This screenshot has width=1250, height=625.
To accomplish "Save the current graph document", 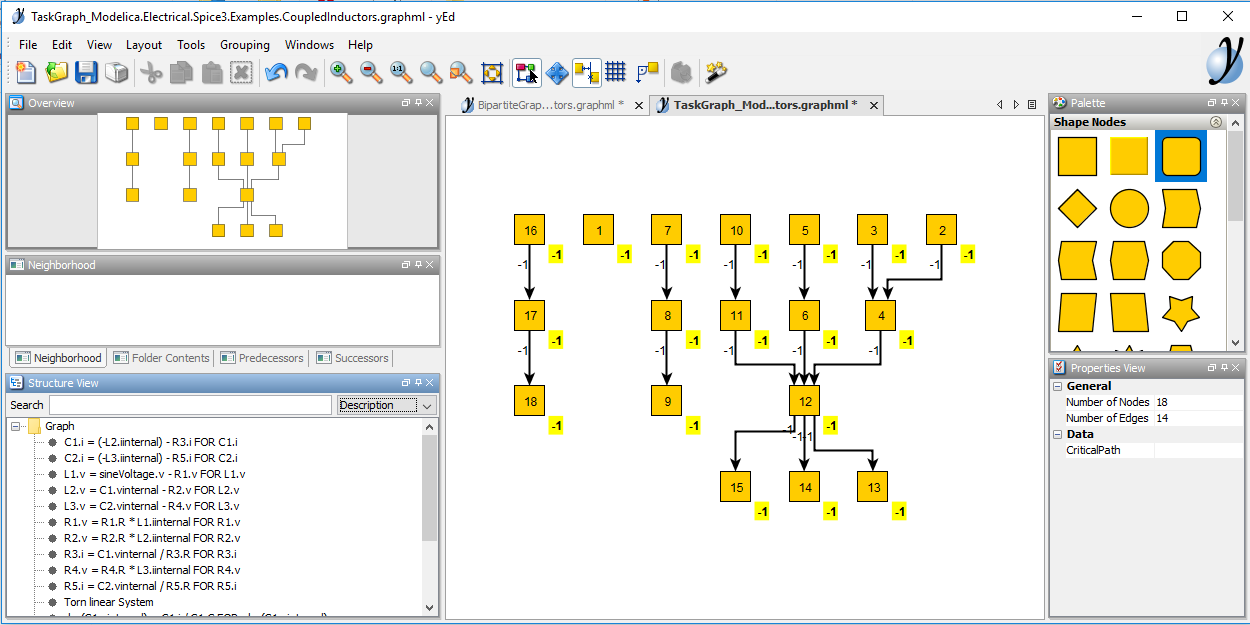I will (x=86, y=72).
